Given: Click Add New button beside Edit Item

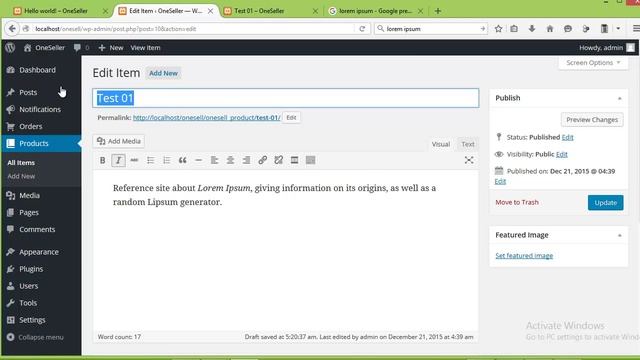Looking at the screenshot, I should (163, 73).
